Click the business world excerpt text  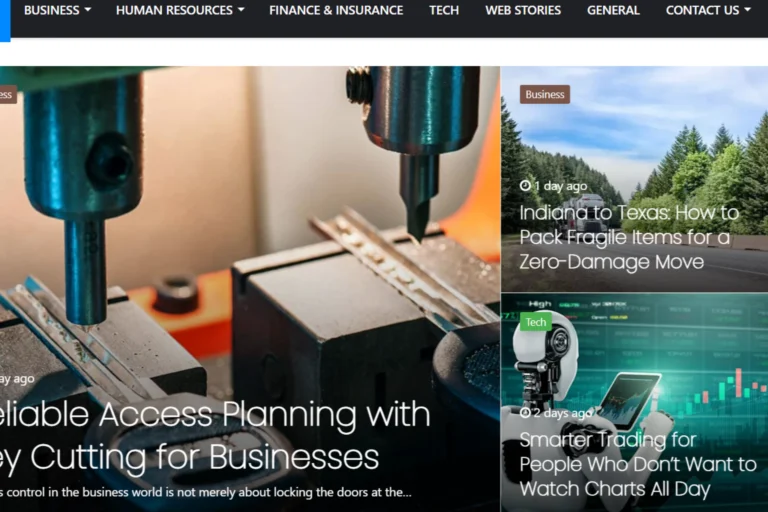click(206, 492)
